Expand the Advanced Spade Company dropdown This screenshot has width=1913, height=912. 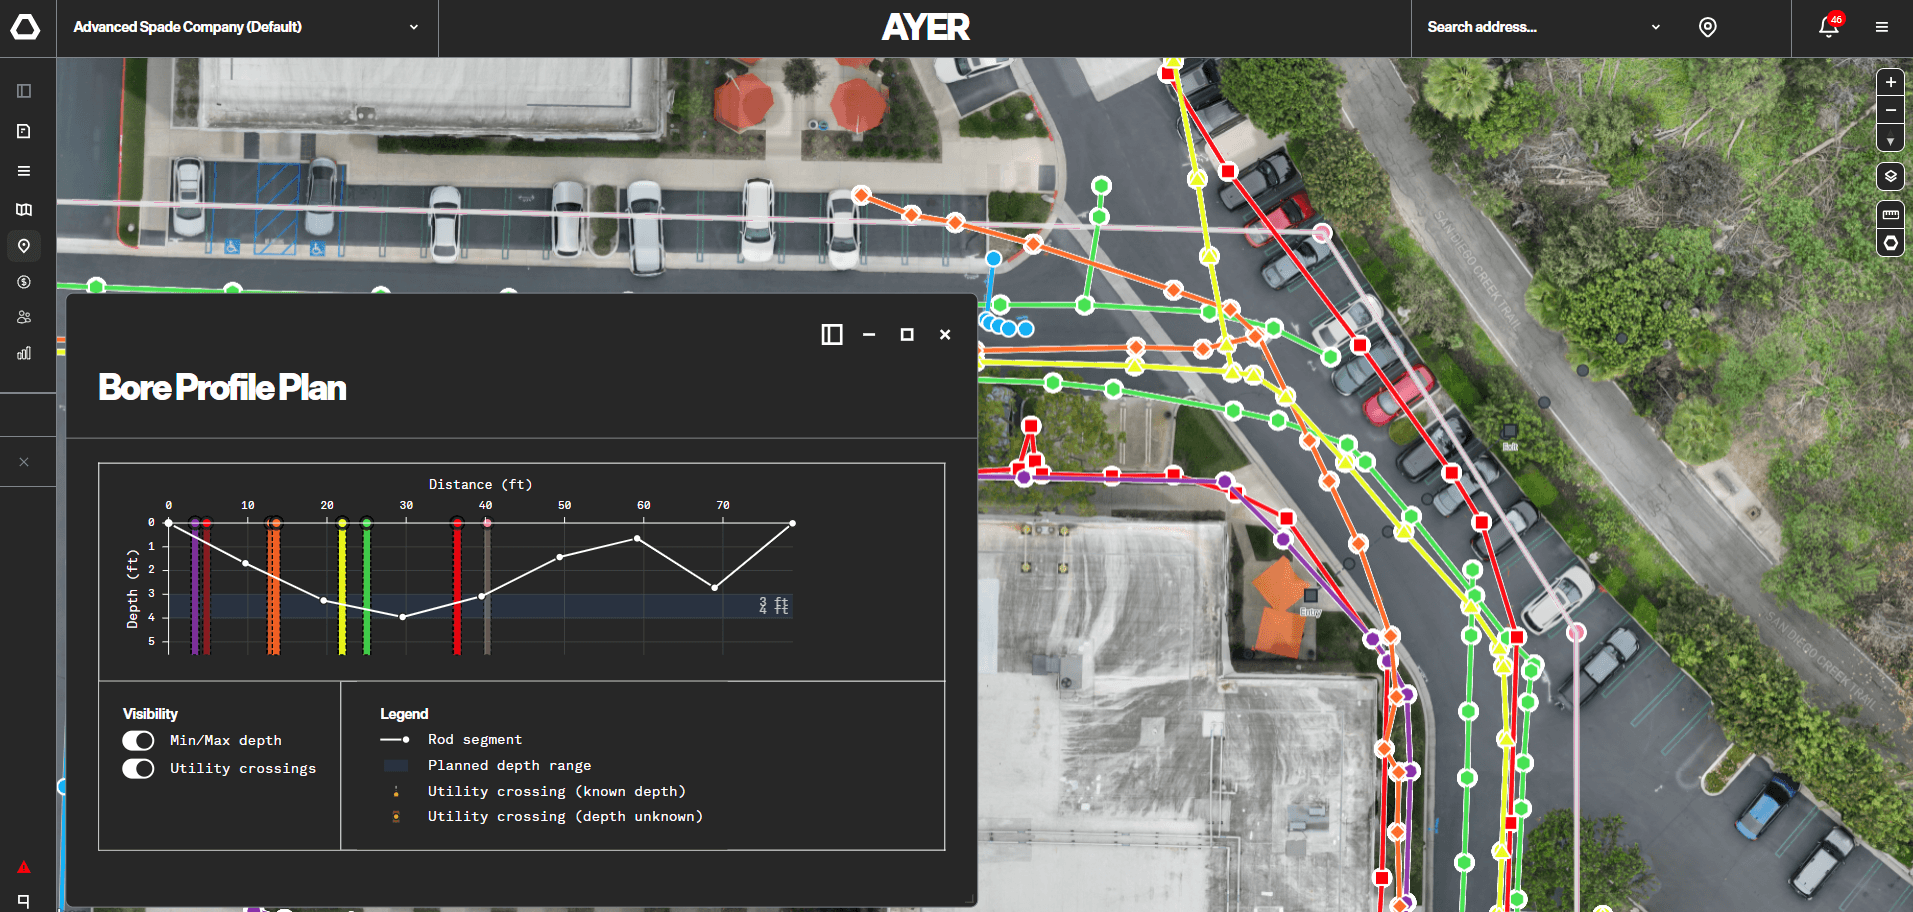414,27
